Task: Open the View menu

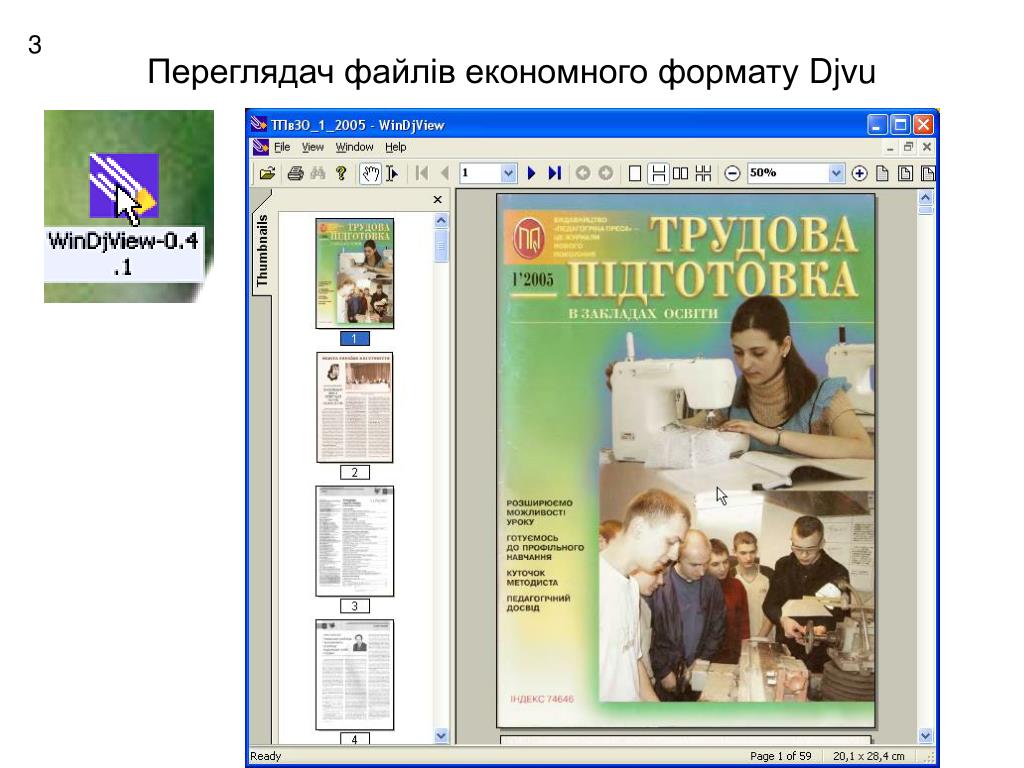Action: pyautogui.click(x=313, y=147)
